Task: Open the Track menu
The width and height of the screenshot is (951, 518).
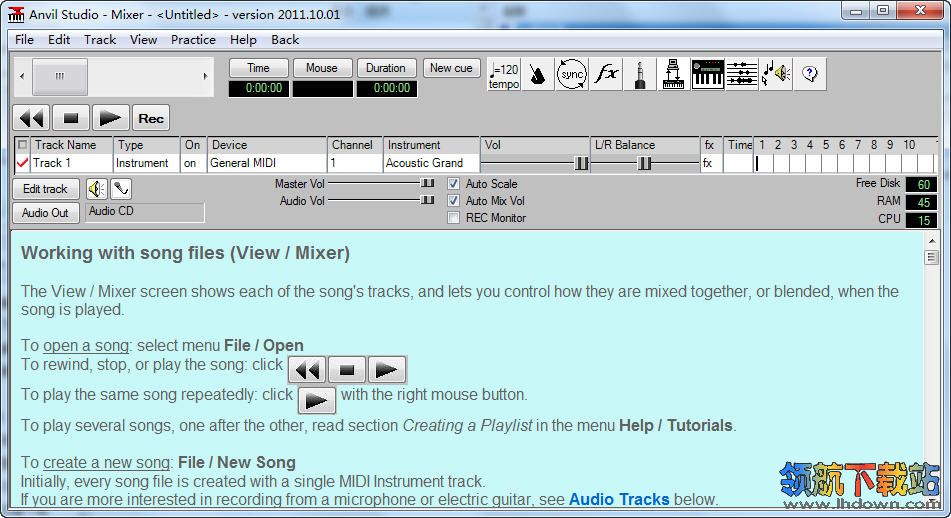Action: coord(99,39)
